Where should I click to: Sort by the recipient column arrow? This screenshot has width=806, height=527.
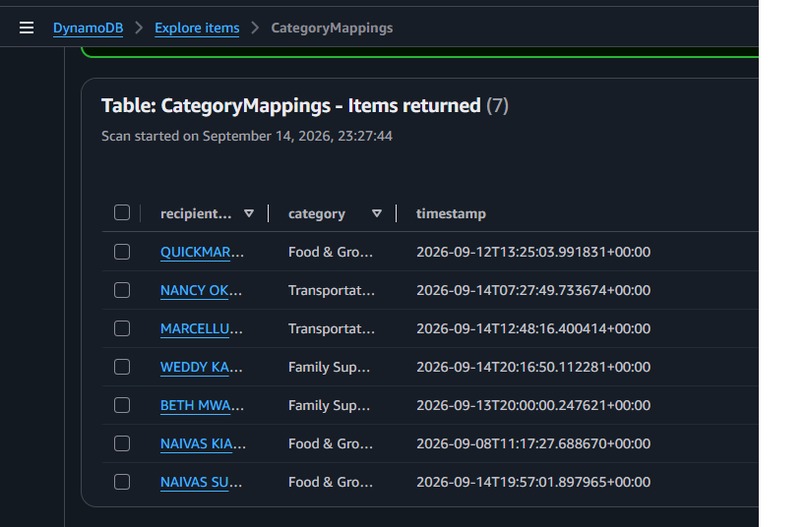(x=249, y=213)
